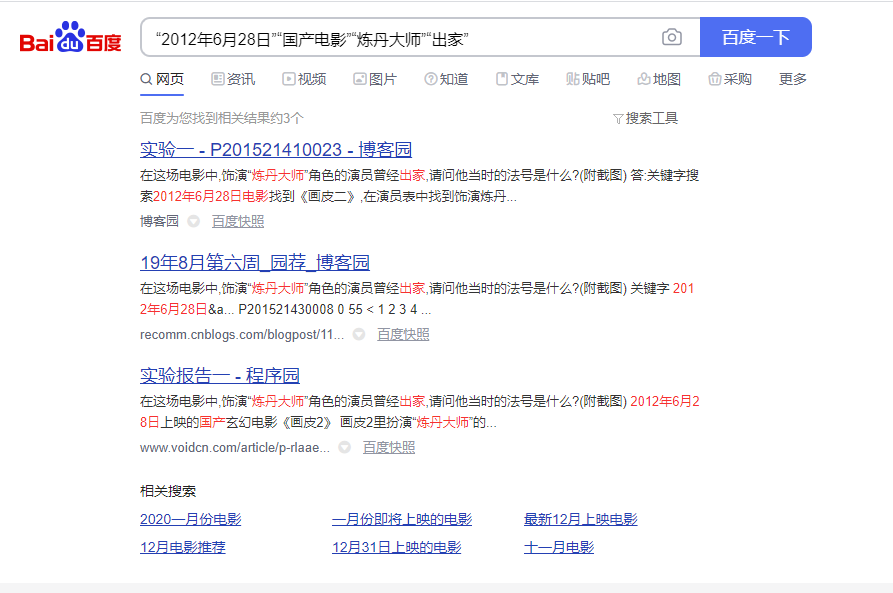This screenshot has height=593, width=893.
Task: Open result 19年8月第六周_园荐_博客园
Action: 255,263
